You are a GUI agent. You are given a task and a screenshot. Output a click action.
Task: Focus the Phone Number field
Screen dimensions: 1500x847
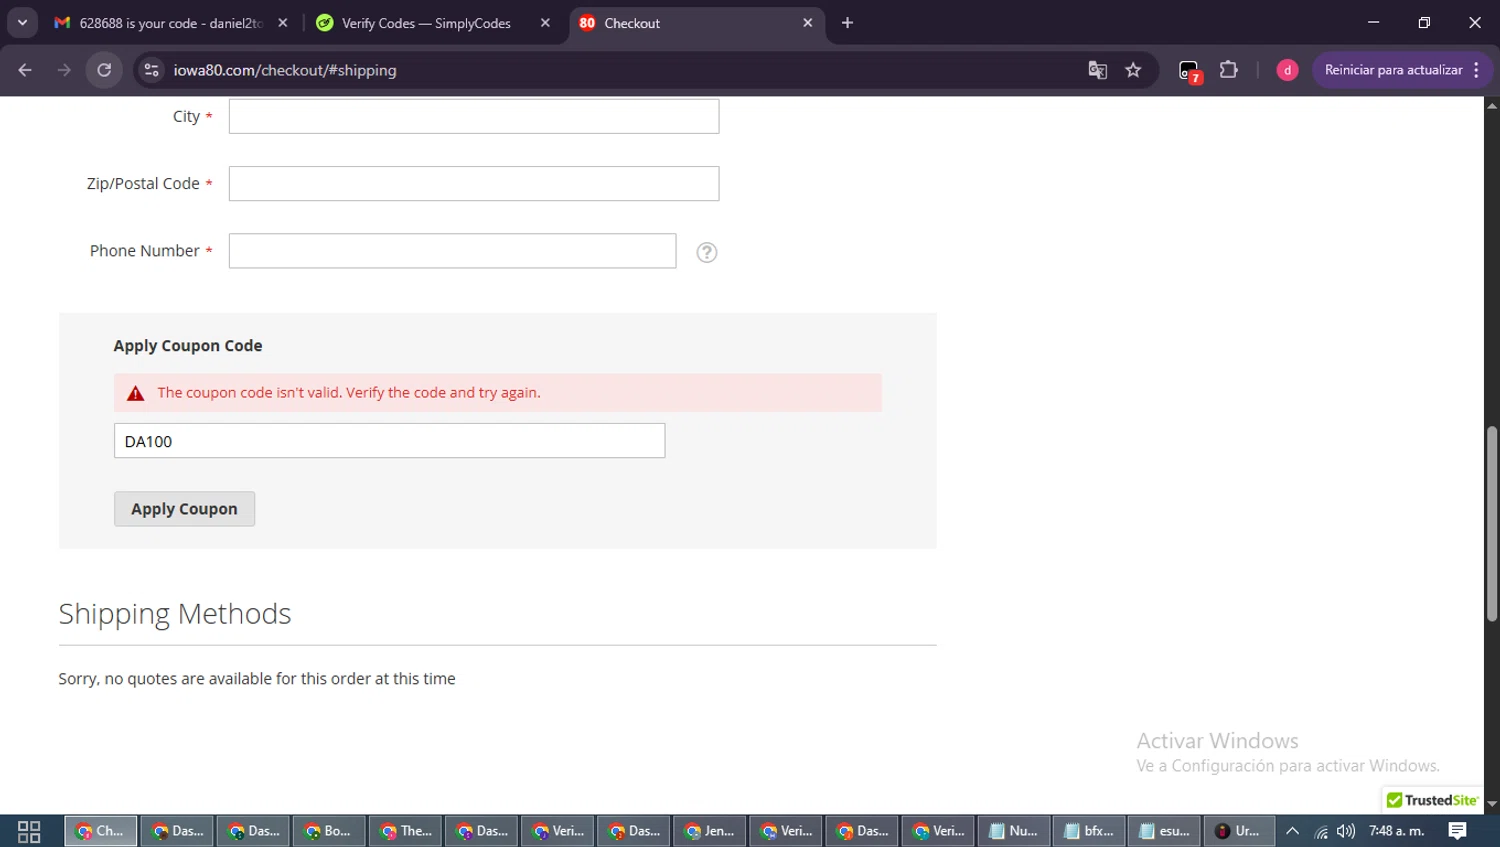(x=452, y=251)
